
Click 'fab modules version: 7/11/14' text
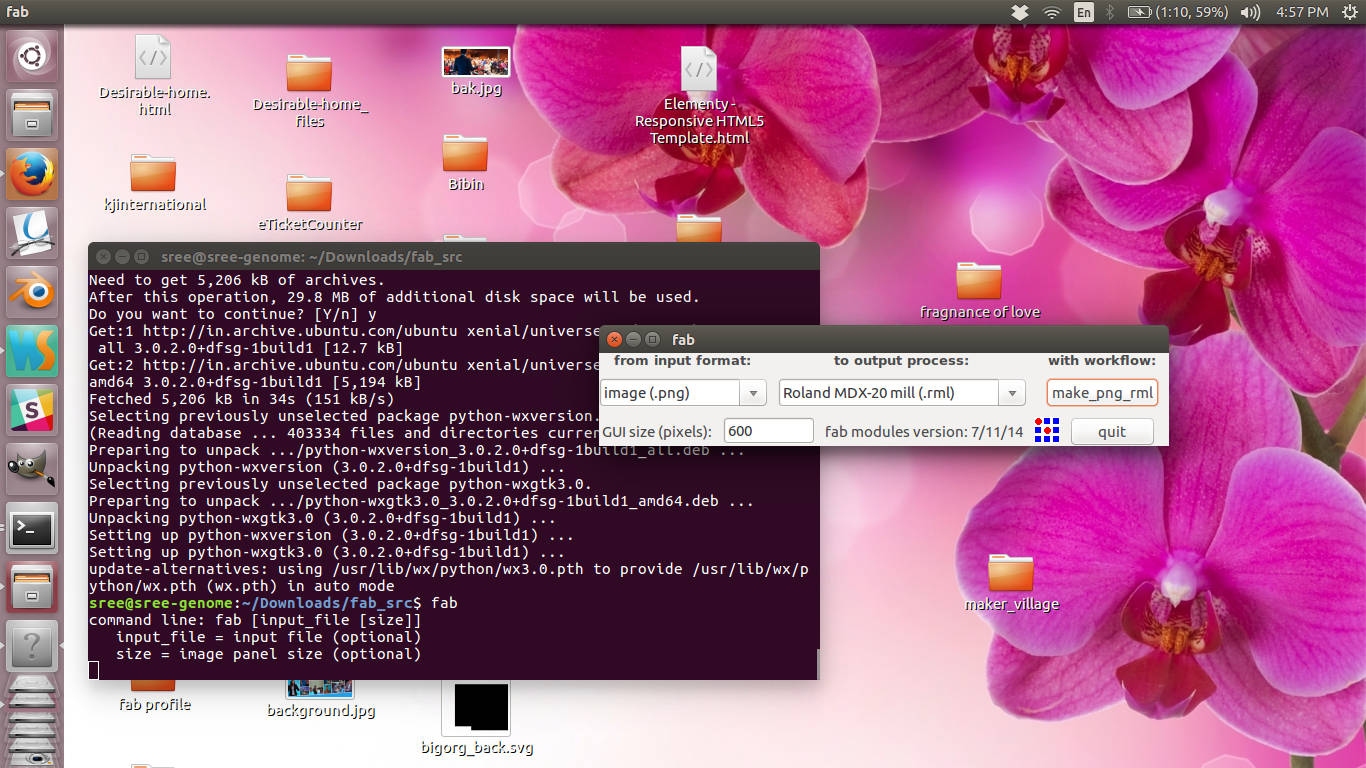(924, 432)
